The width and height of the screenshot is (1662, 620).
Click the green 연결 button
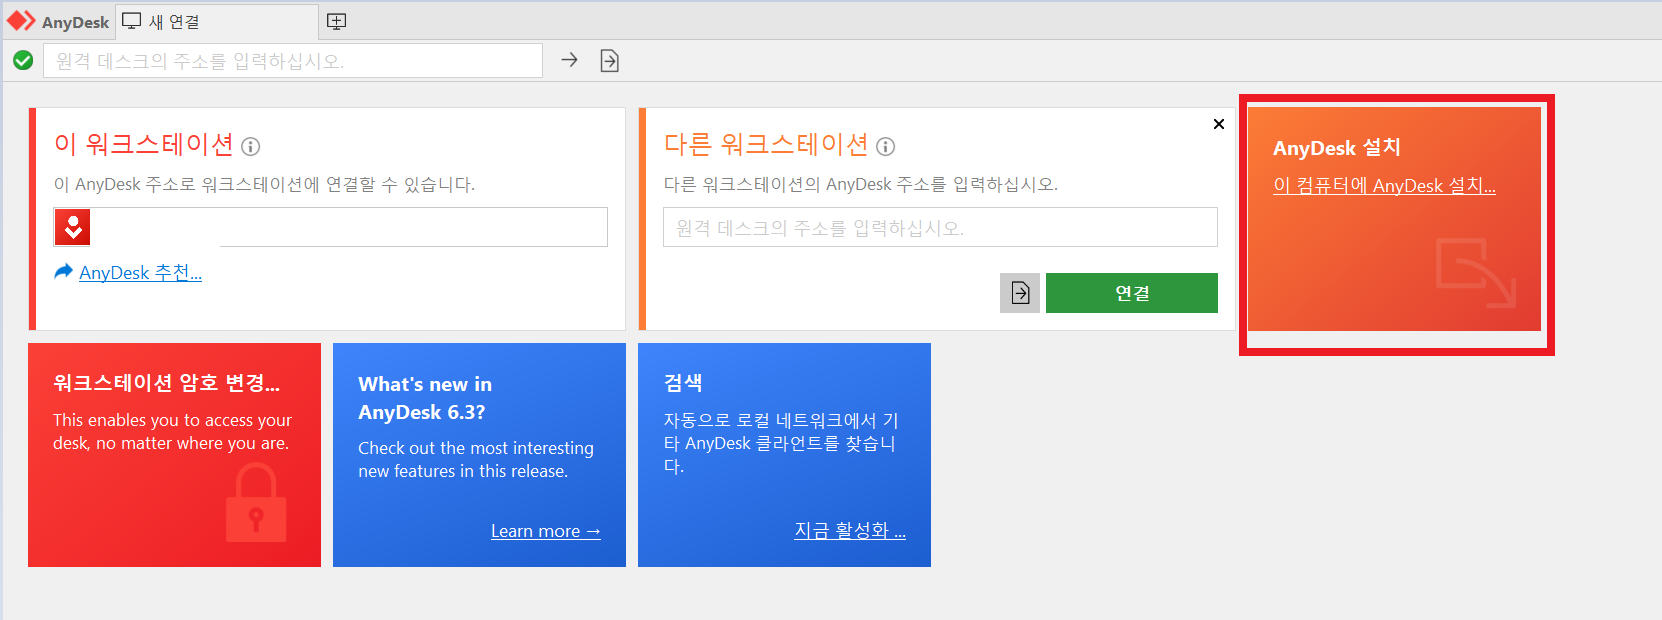tap(1132, 293)
